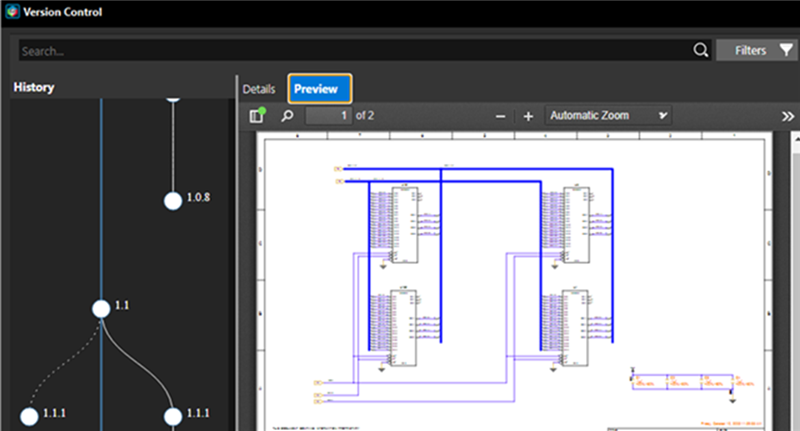The image size is (800, 431).
Task: Select the Preview tab
Action: (x=319, y=89)
